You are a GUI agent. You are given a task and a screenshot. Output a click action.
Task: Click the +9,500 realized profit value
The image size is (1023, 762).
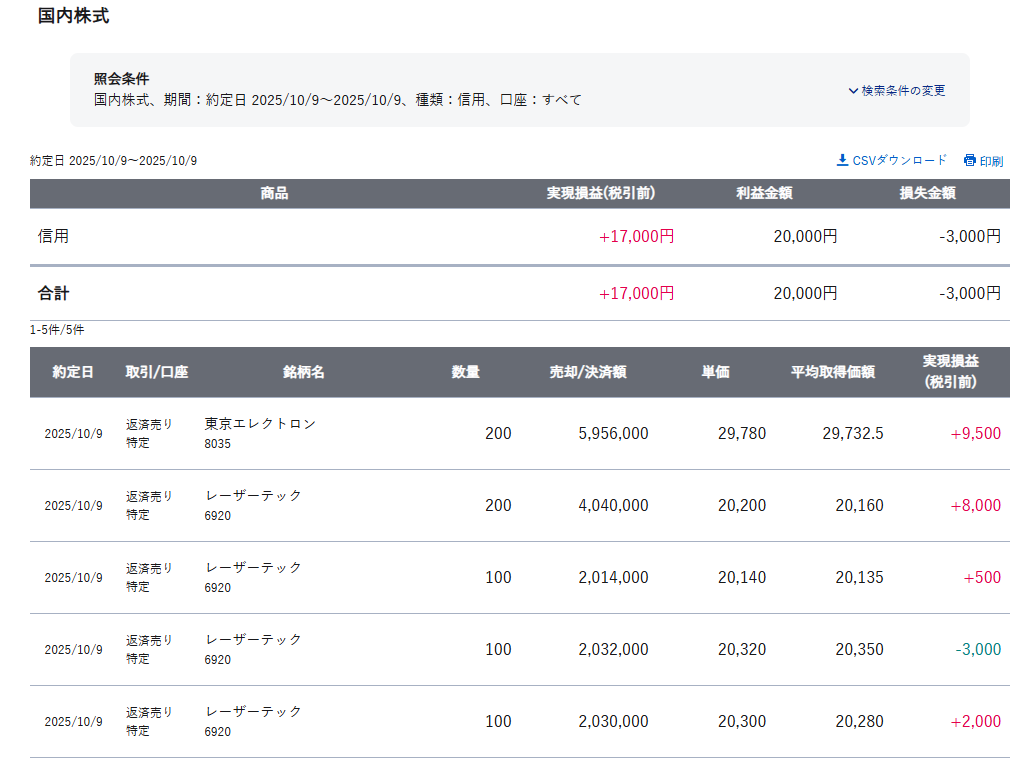click(975, 434)
